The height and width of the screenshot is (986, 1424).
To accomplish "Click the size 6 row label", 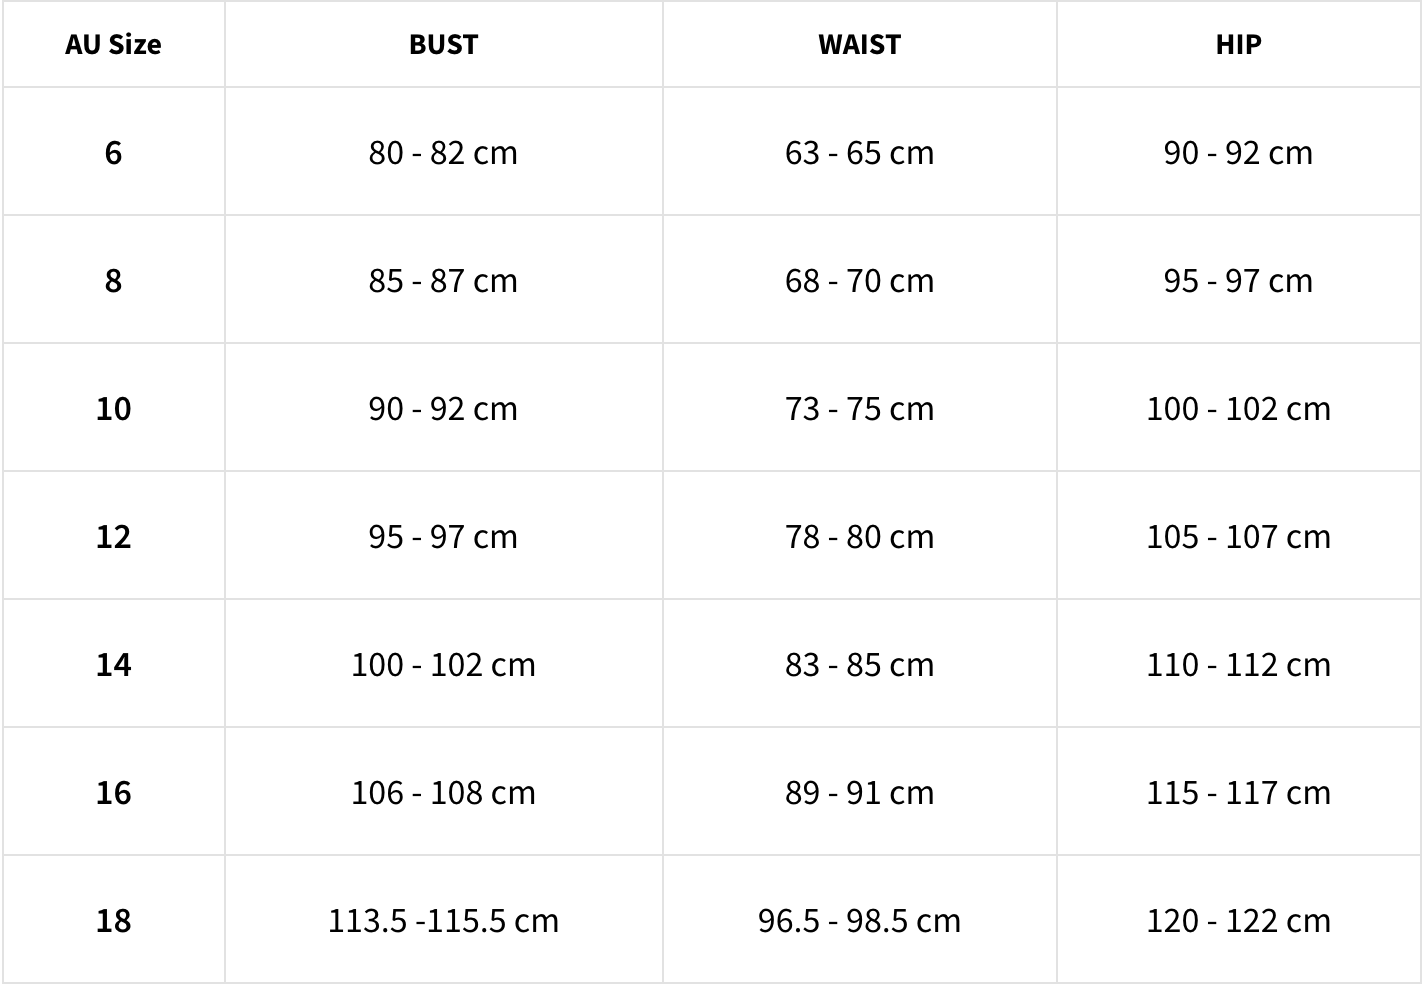I will point(113,152).
